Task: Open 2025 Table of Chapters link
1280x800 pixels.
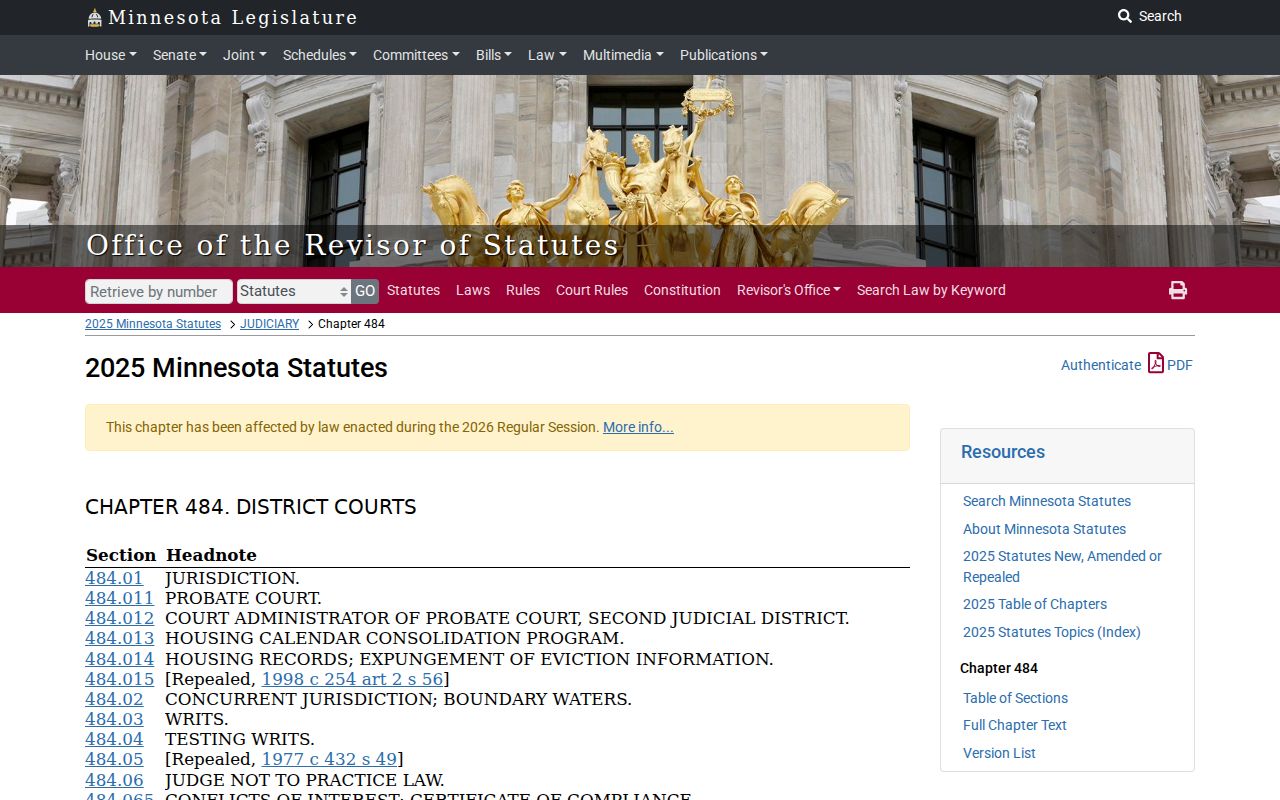Action: 1035,604
